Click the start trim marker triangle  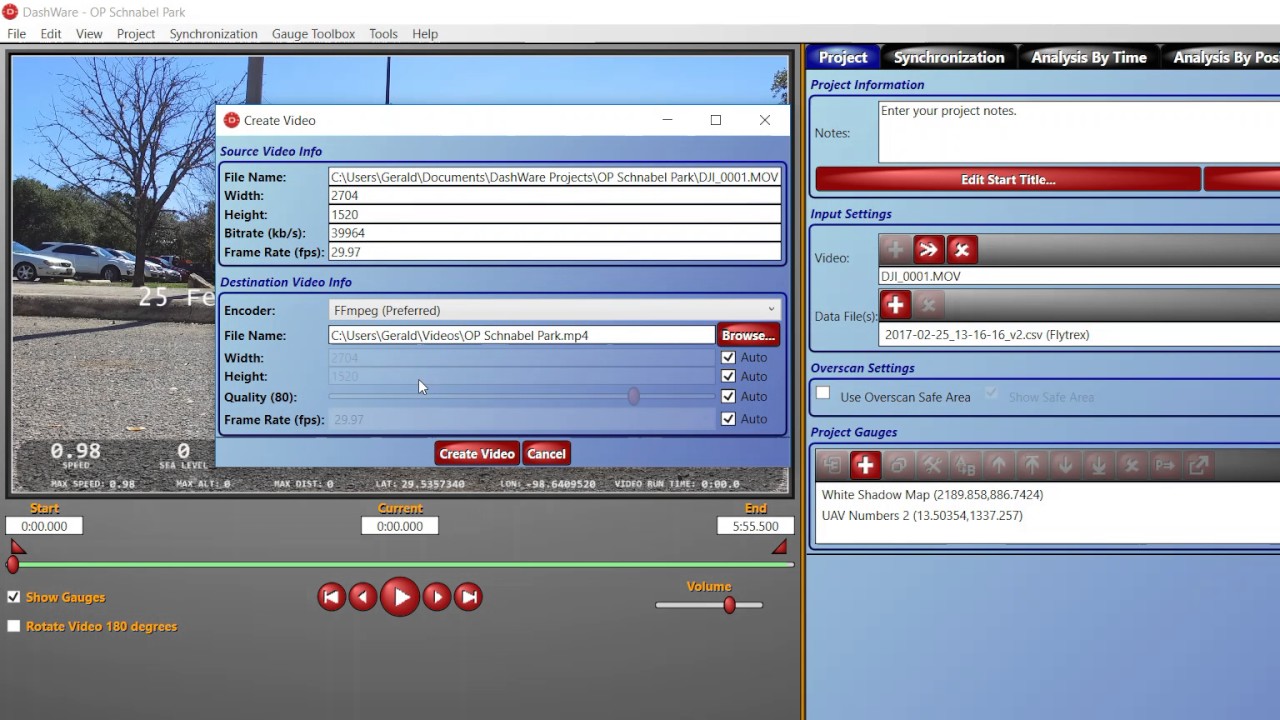pos(17,547)
